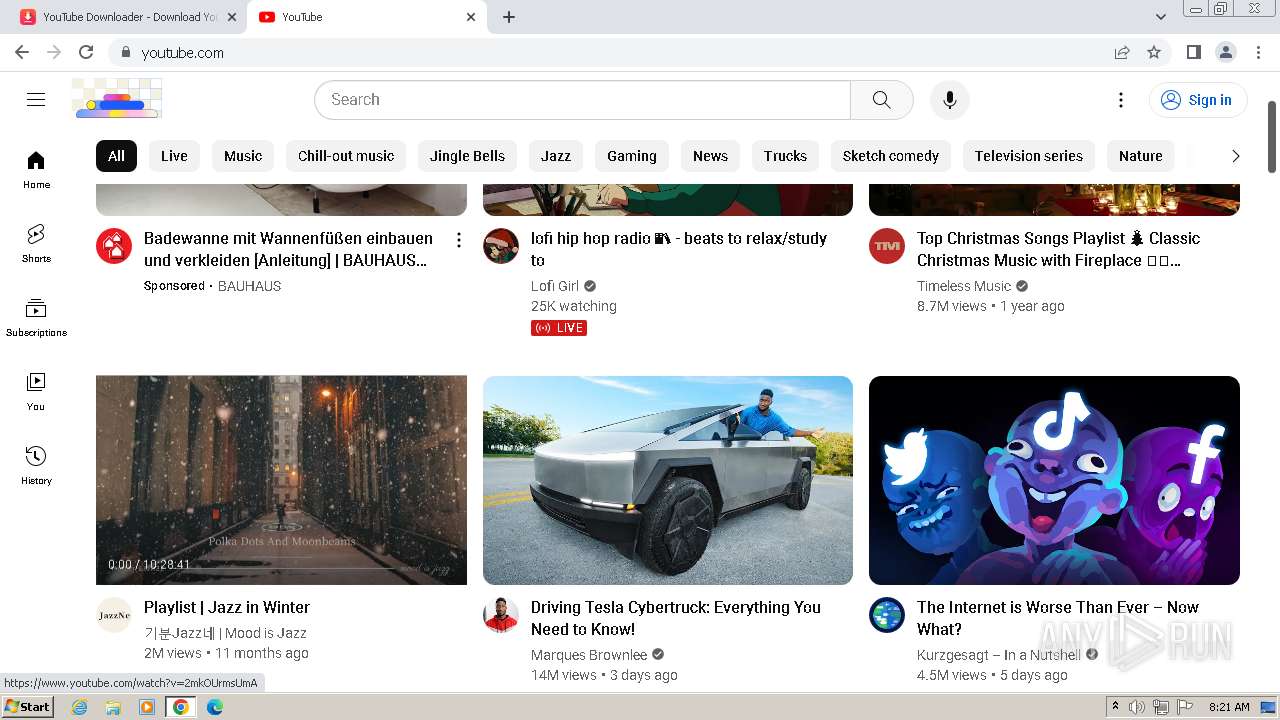Focus the YouTube search field
Viewport: 1280px width, 720px height.
pos(582,99)
